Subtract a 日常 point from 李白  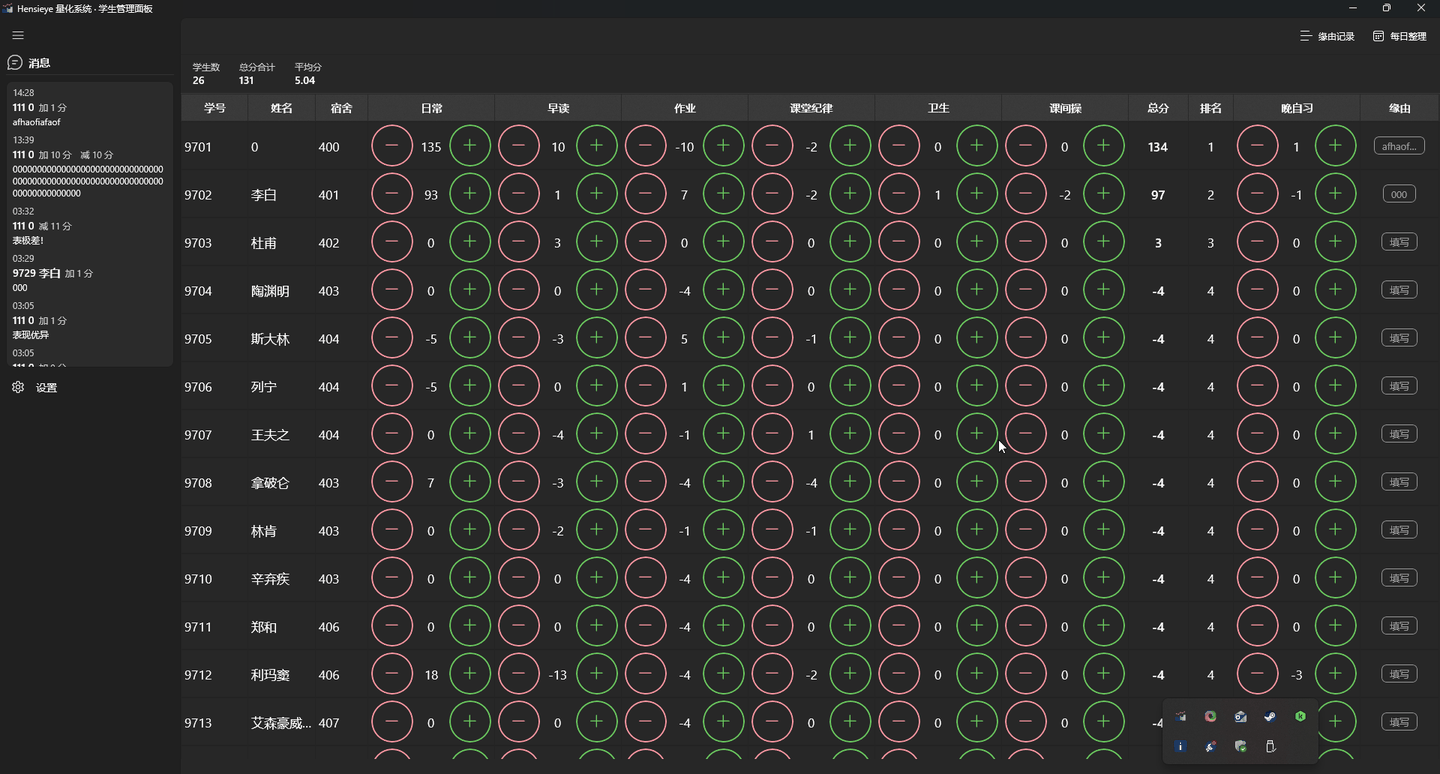tap(392, 195)
